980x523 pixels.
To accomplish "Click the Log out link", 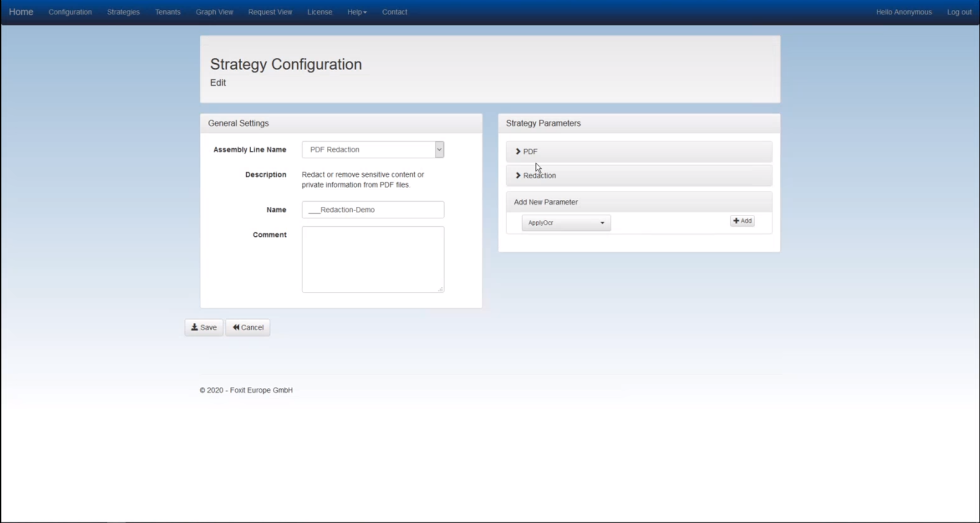I will point(959,12).
